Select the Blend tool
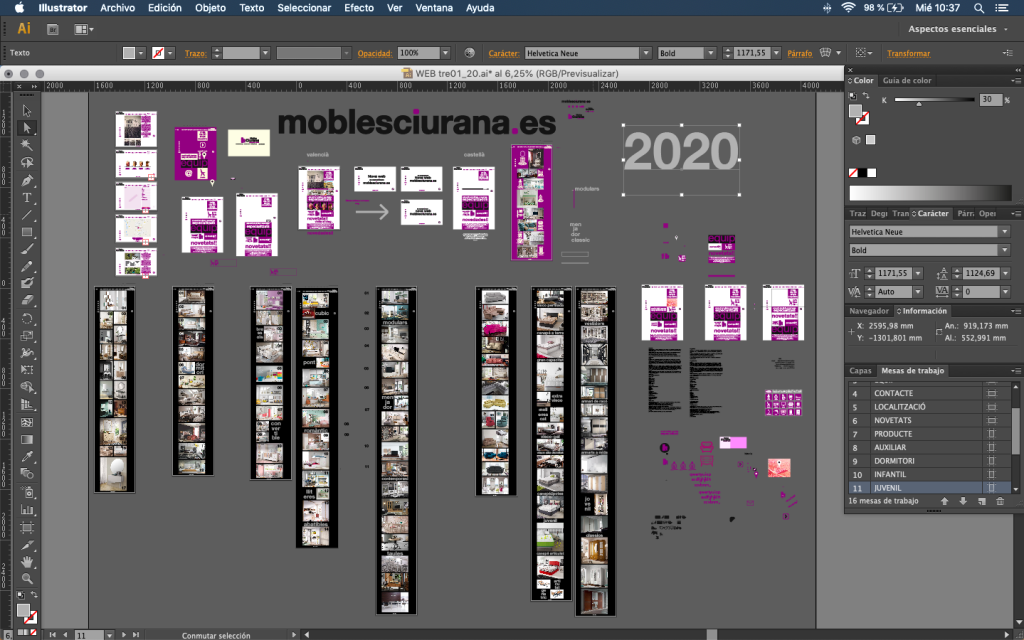The width and height of the screenshot is (1024, 640). [27, 474]
